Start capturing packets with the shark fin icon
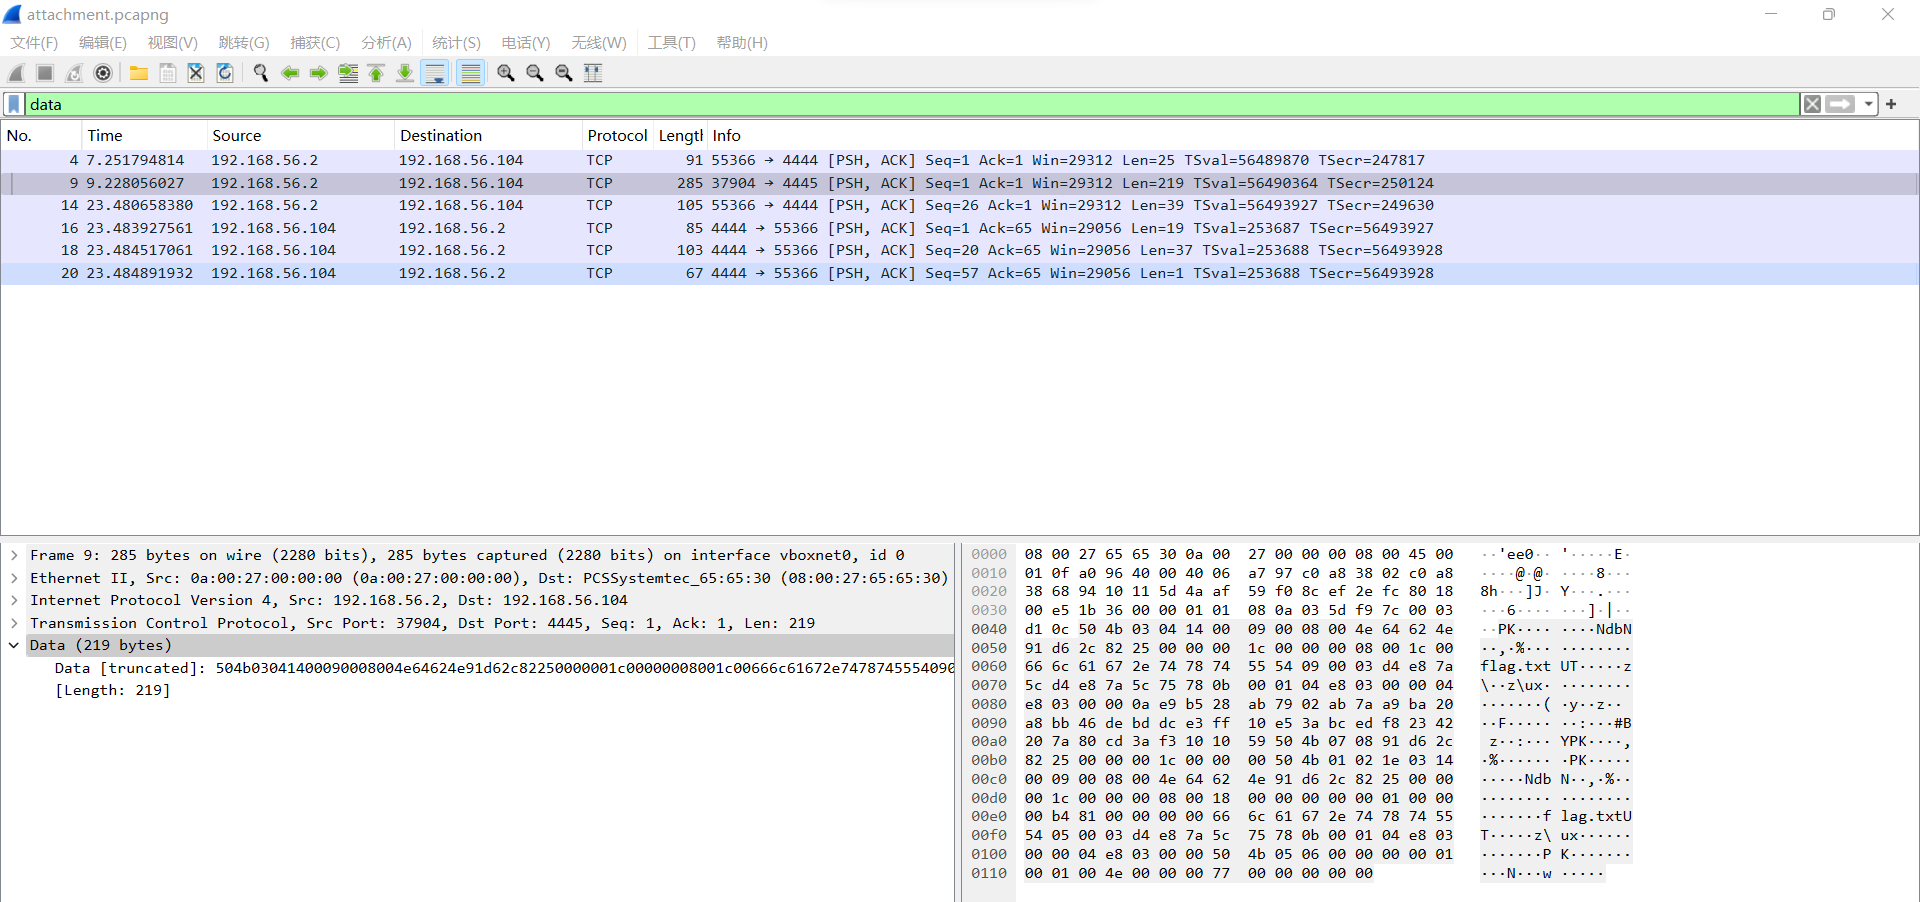Viewport: 1920px width, 902px height. (16, 73)
